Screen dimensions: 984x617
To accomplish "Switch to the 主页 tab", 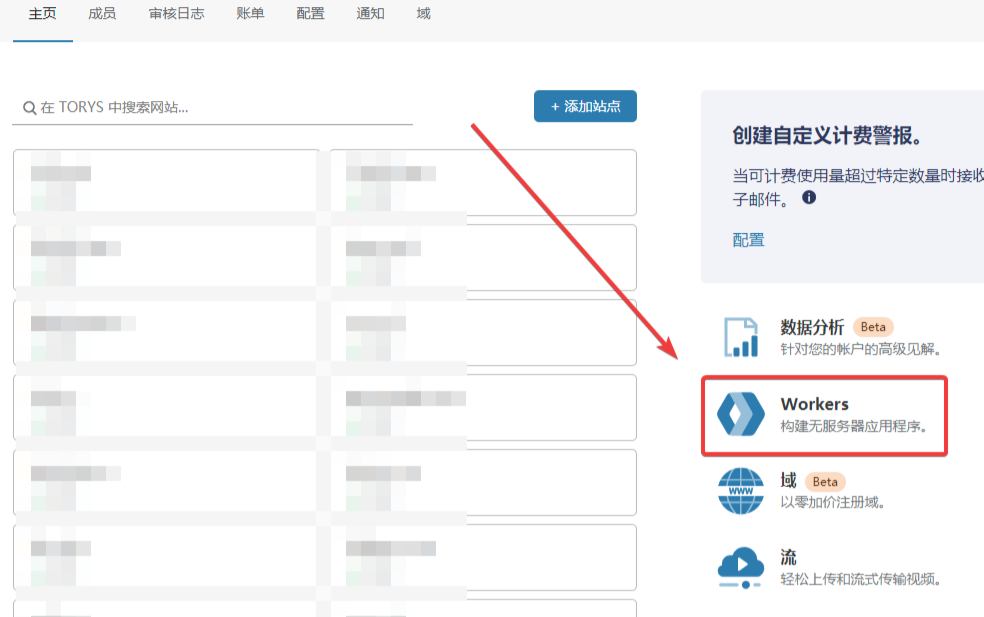I will 43,14.
